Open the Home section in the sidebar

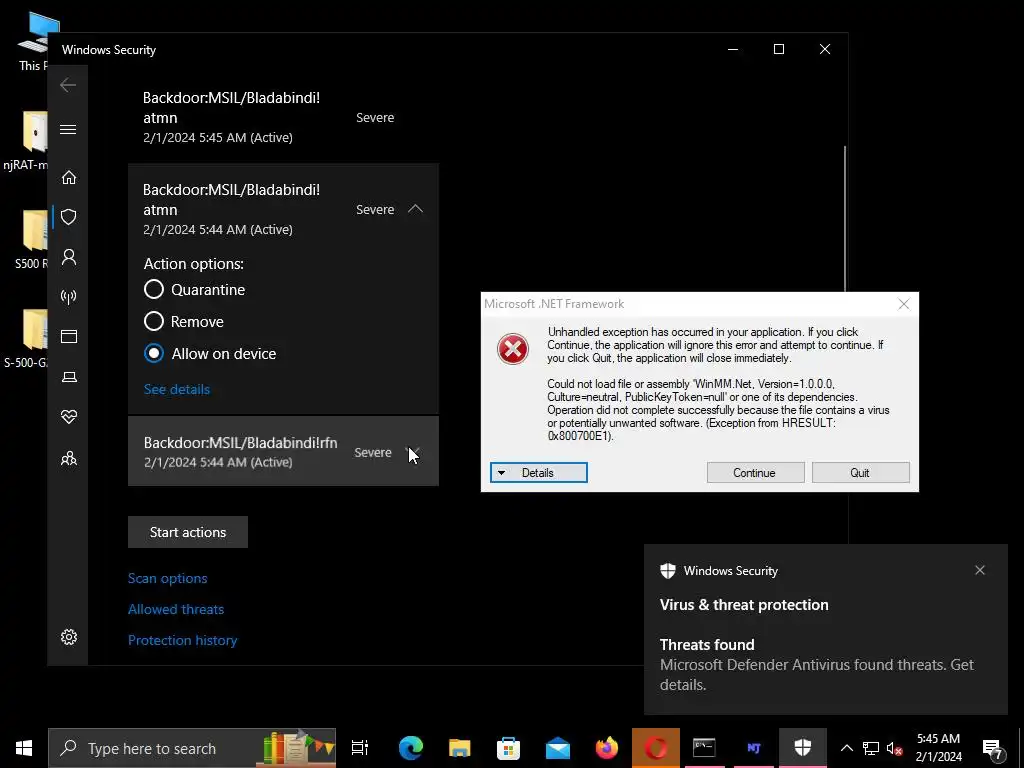point(69,178)
